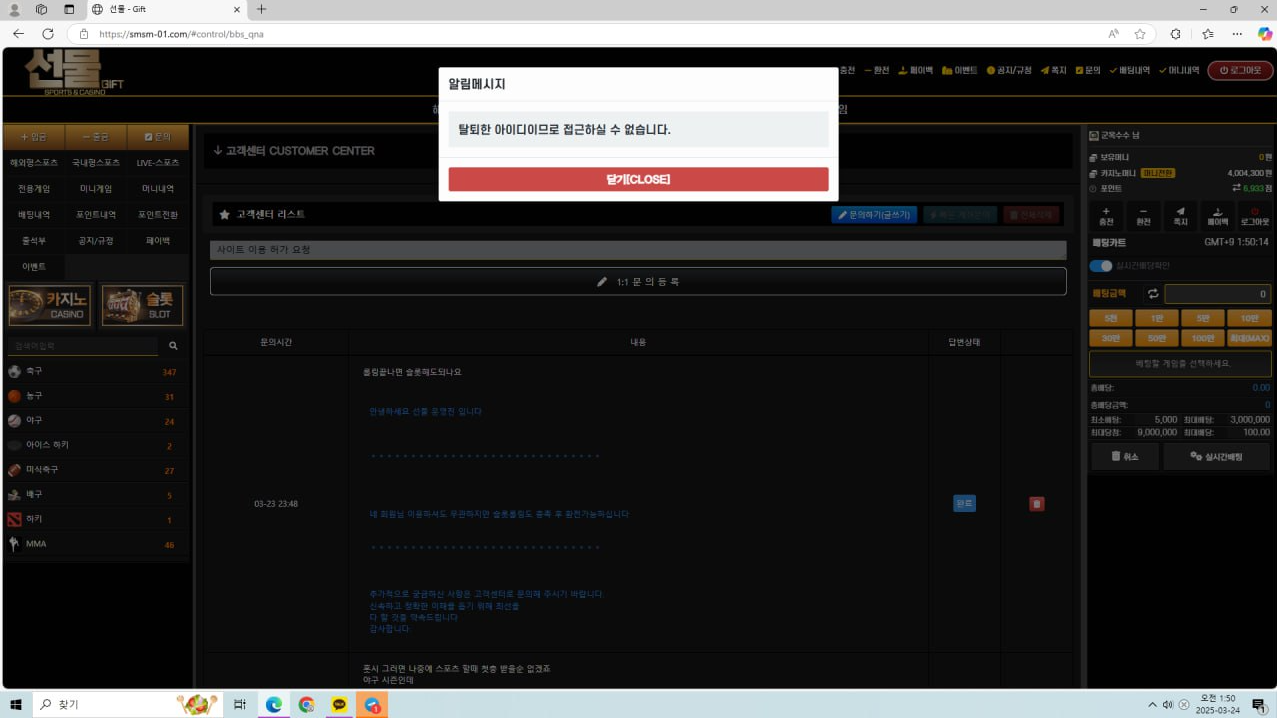
Task: Expand the MMA sport category
Action: point(36,544)
